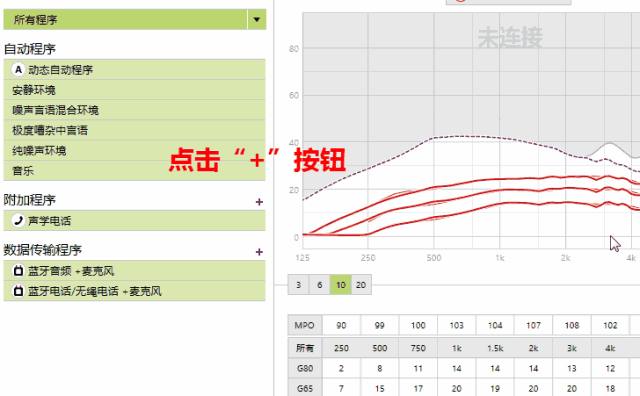Open the 所有程序 dropdown arrow
The image size is (640, 396).
(257, 20)
